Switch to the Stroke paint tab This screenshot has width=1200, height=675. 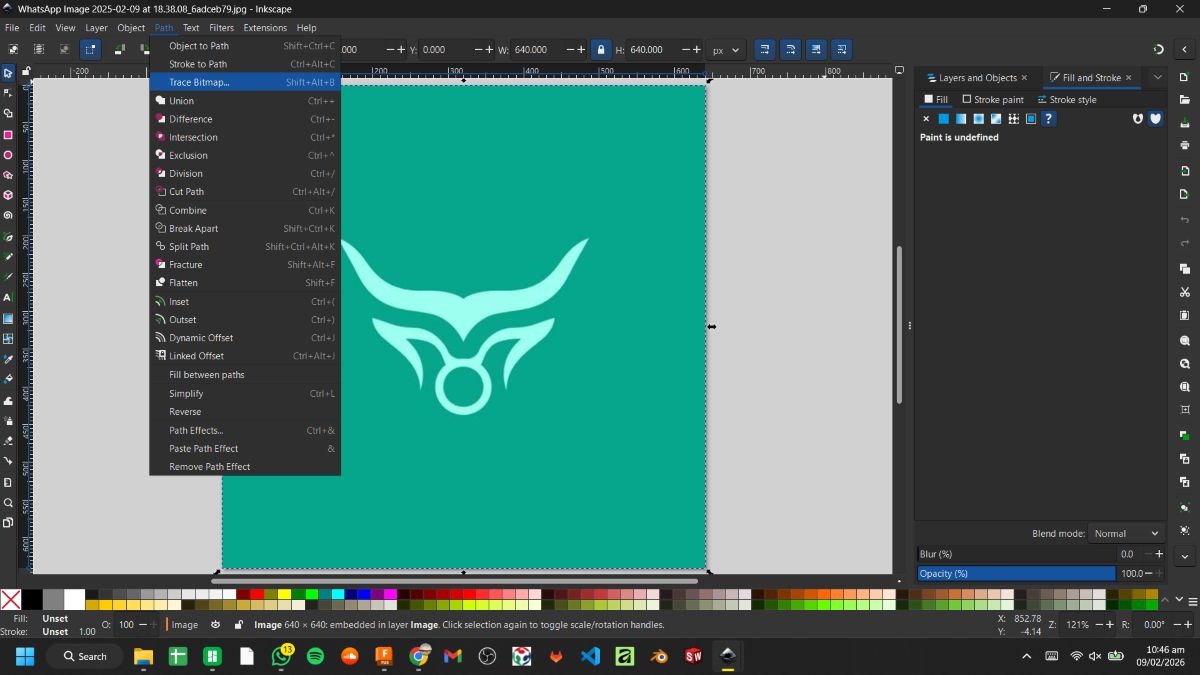(993, 99)
